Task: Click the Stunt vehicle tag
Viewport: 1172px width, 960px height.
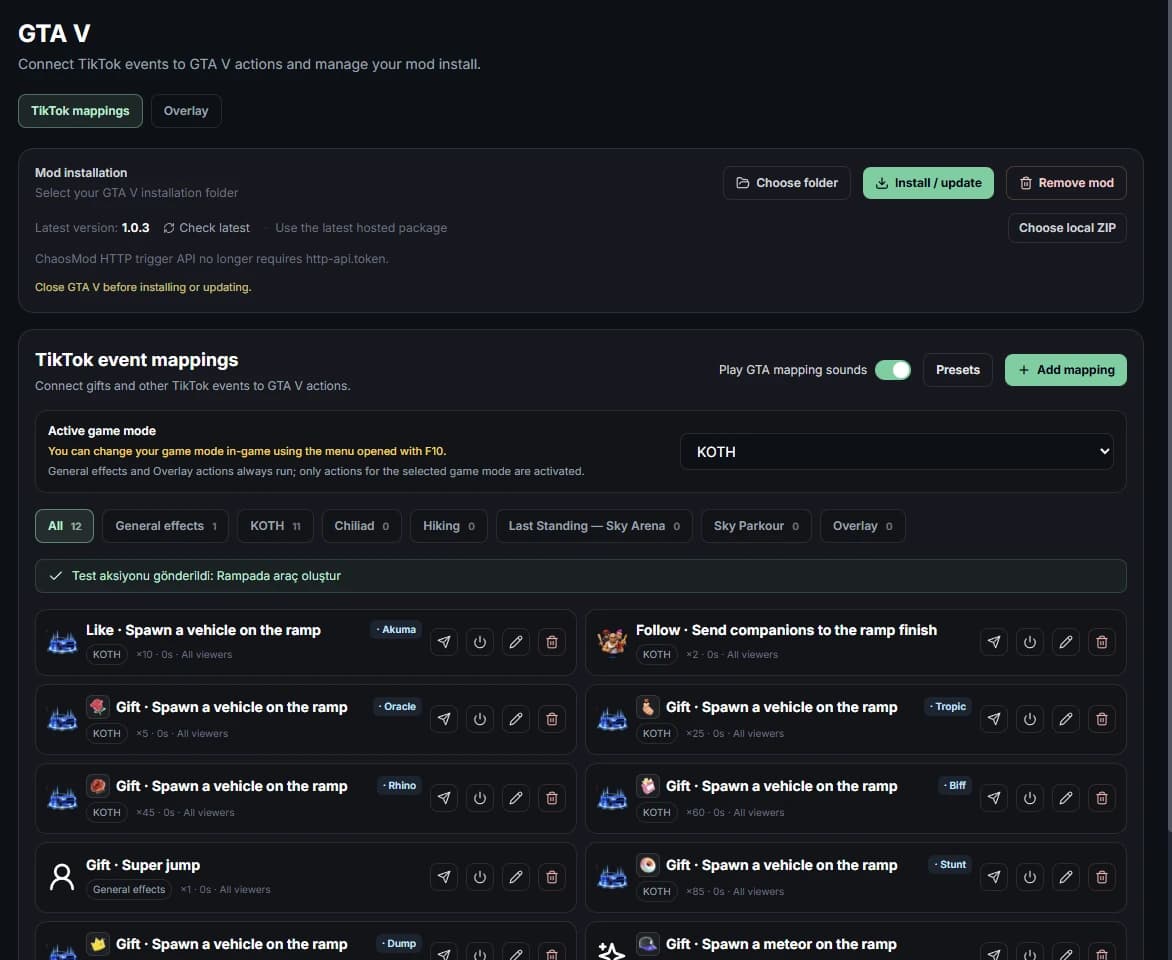Action: pos(950,864)
